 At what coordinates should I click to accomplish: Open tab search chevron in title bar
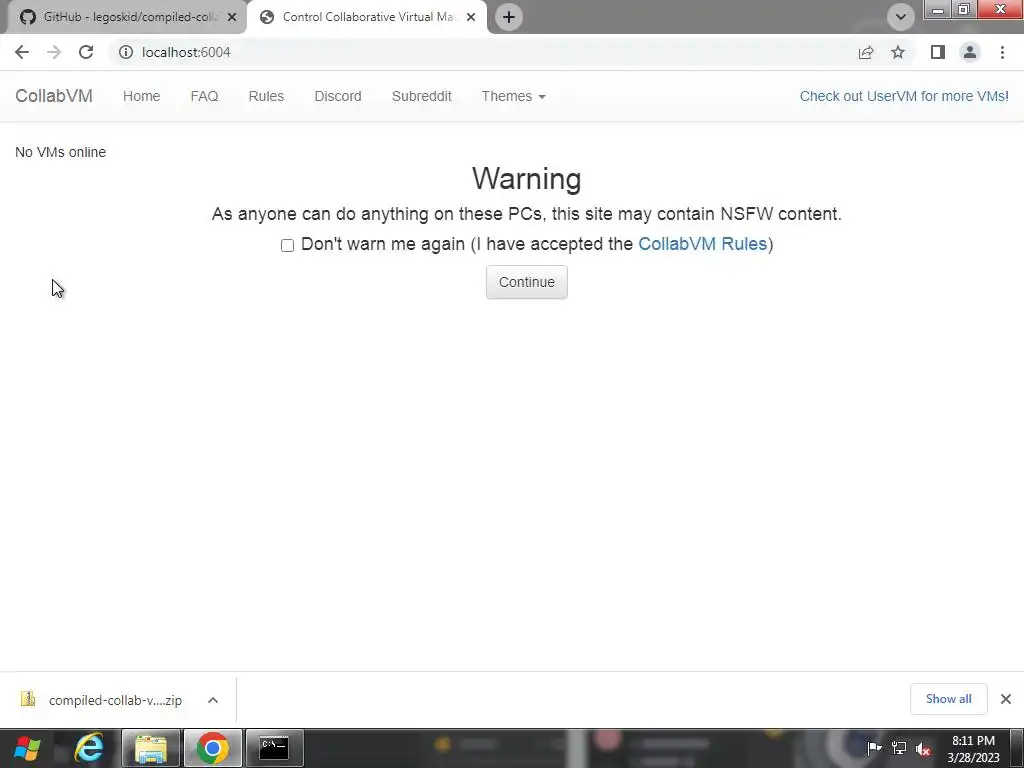901,17
